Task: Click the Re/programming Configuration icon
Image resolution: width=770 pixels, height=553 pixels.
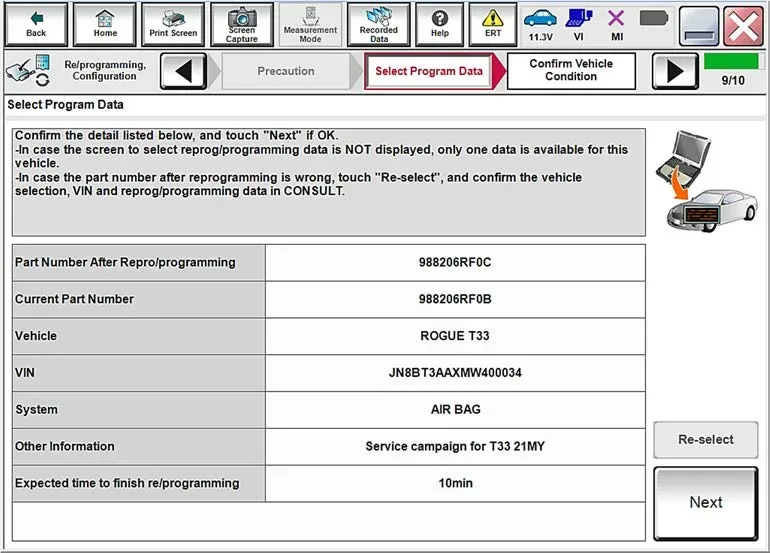Action: [28, 71]
